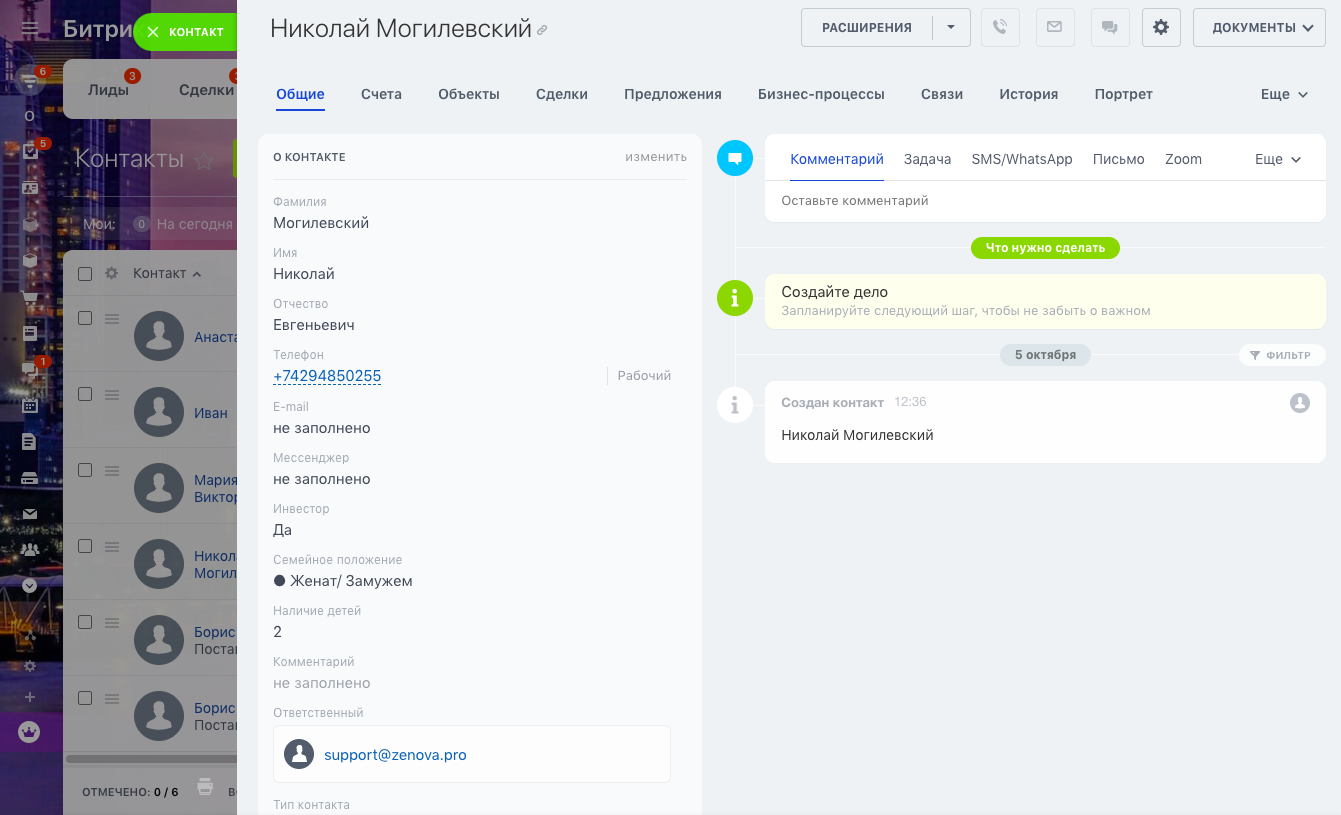Open the mail envelope icon in sidebar
The width and height of the screenshot is (1341, 815).
pos(30,514)
